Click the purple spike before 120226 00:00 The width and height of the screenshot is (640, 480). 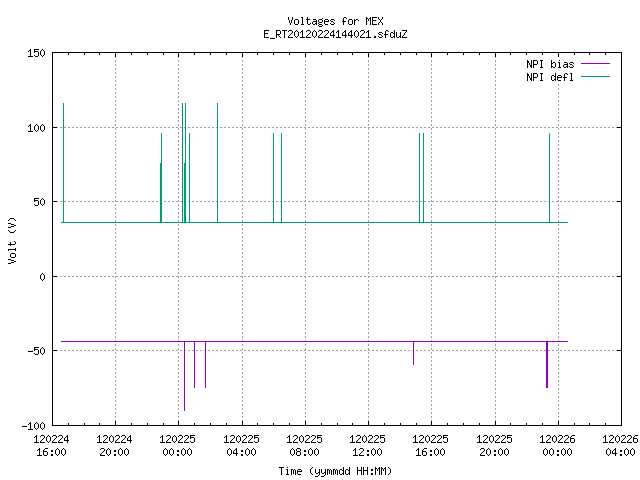click(x=547, y=364)
